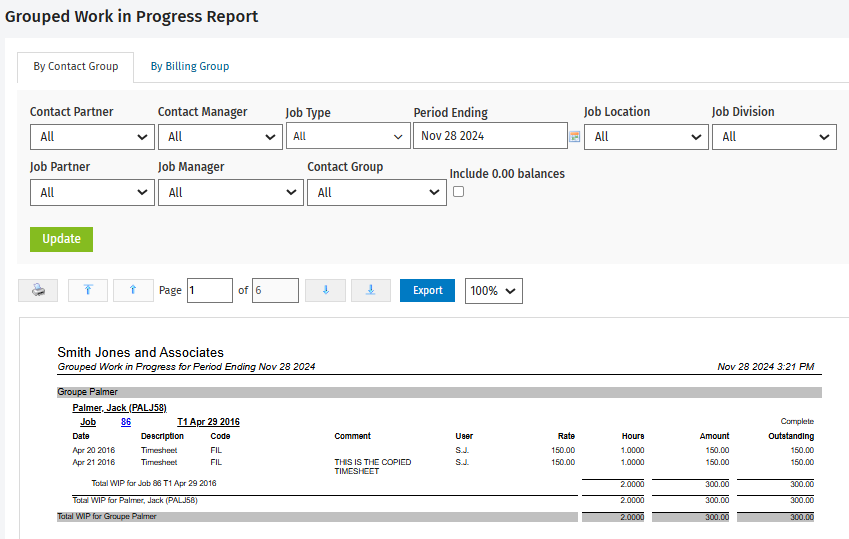This screenshot has height=539, width=849.
Task: Change the 100% zoom level dropdown
Action: (x=494, y=291)
